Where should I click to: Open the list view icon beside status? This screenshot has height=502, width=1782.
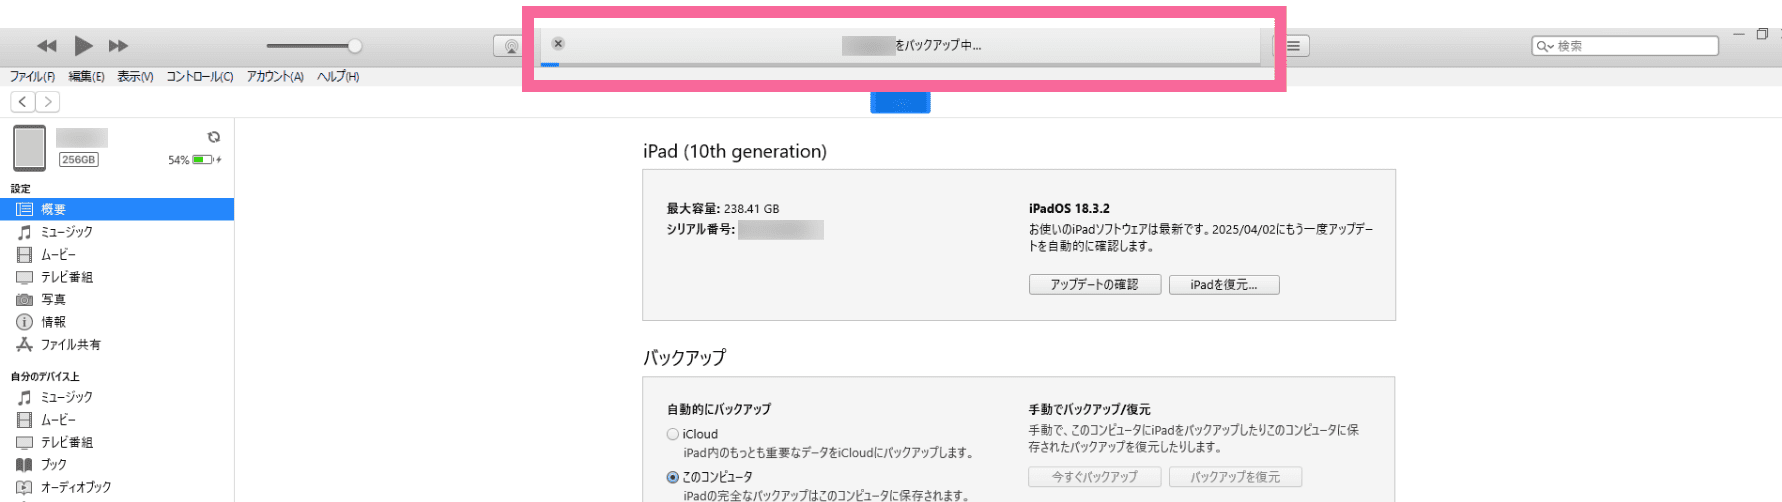tap(1293, 46)
